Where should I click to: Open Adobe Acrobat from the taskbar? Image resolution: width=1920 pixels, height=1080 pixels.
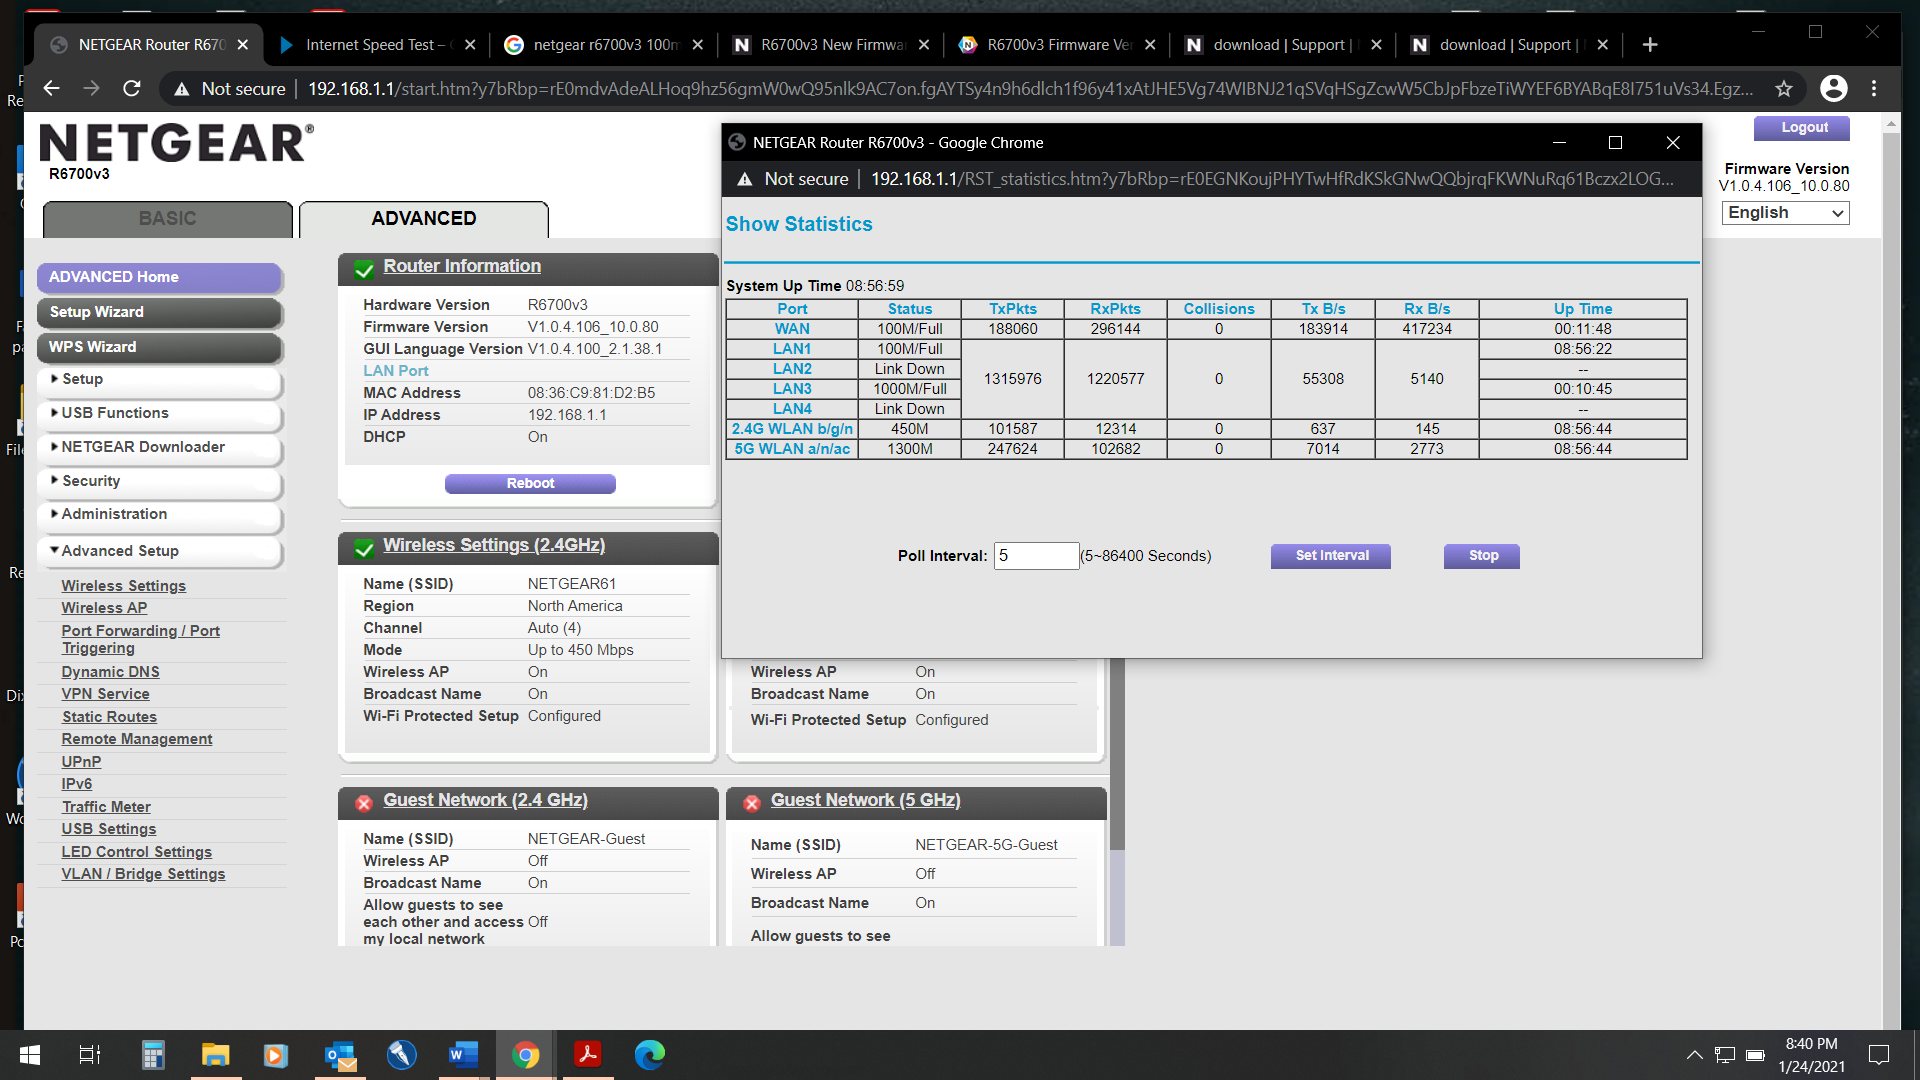588,1054
